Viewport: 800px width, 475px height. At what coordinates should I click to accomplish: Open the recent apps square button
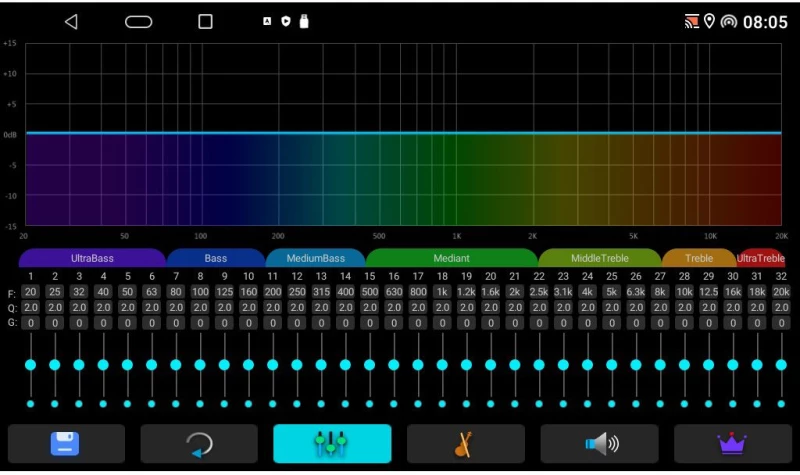tap(205, 21)
